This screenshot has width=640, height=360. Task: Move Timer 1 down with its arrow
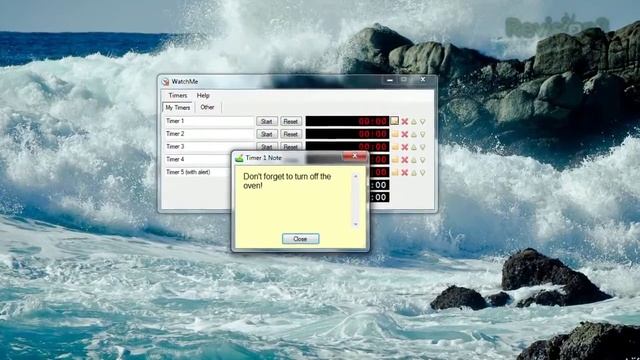pos(423,122)
